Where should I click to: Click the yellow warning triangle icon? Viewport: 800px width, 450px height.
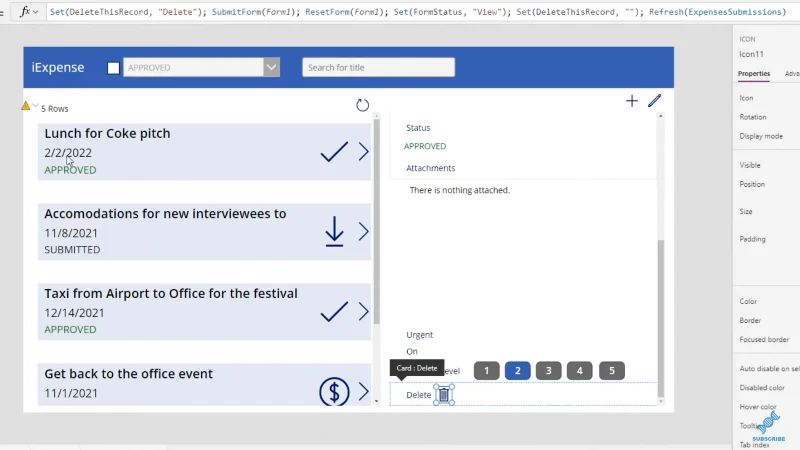pyautogui.click(x=26, y=106)
